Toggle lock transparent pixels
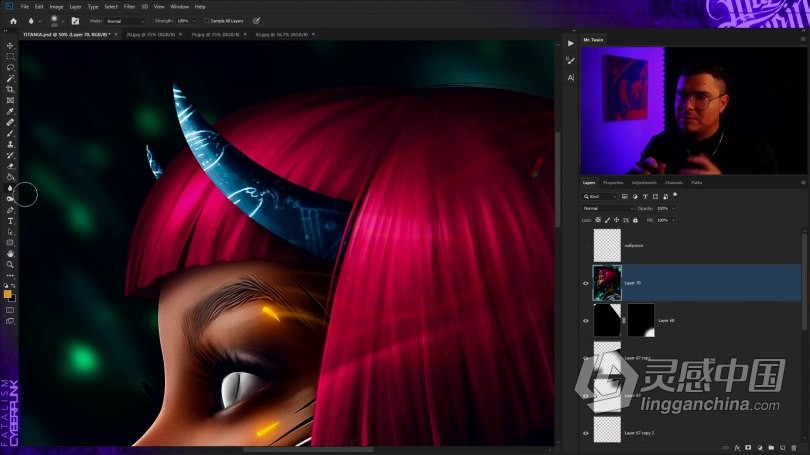The image size is (810, 455). point(598,221)
